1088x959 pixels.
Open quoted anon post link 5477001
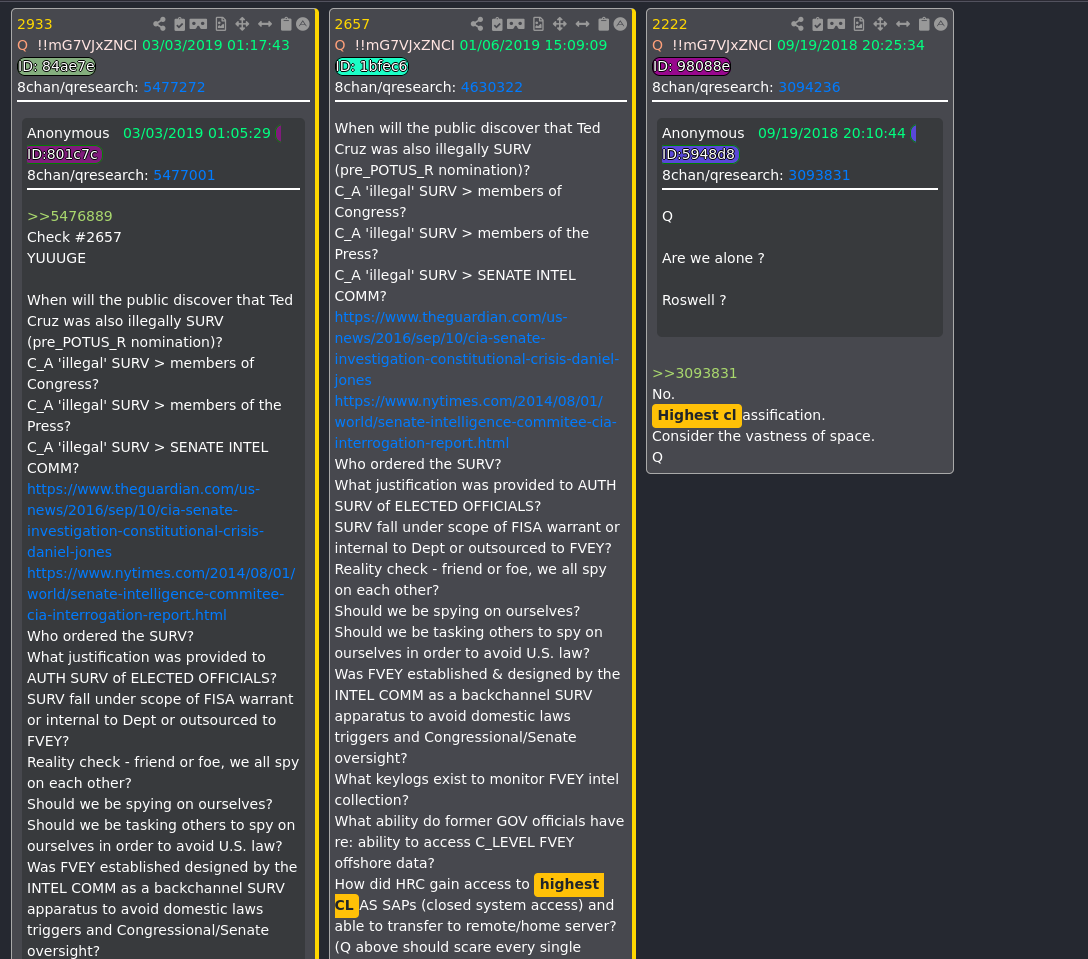pos(184,176)
